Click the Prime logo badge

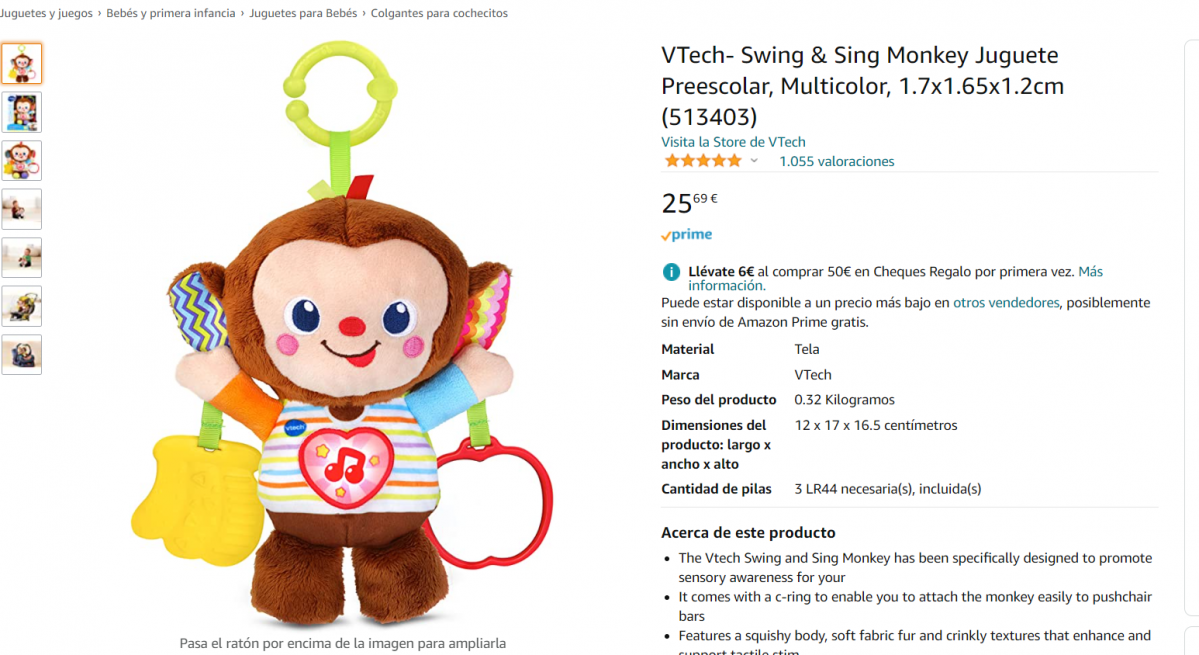(687, 235)
